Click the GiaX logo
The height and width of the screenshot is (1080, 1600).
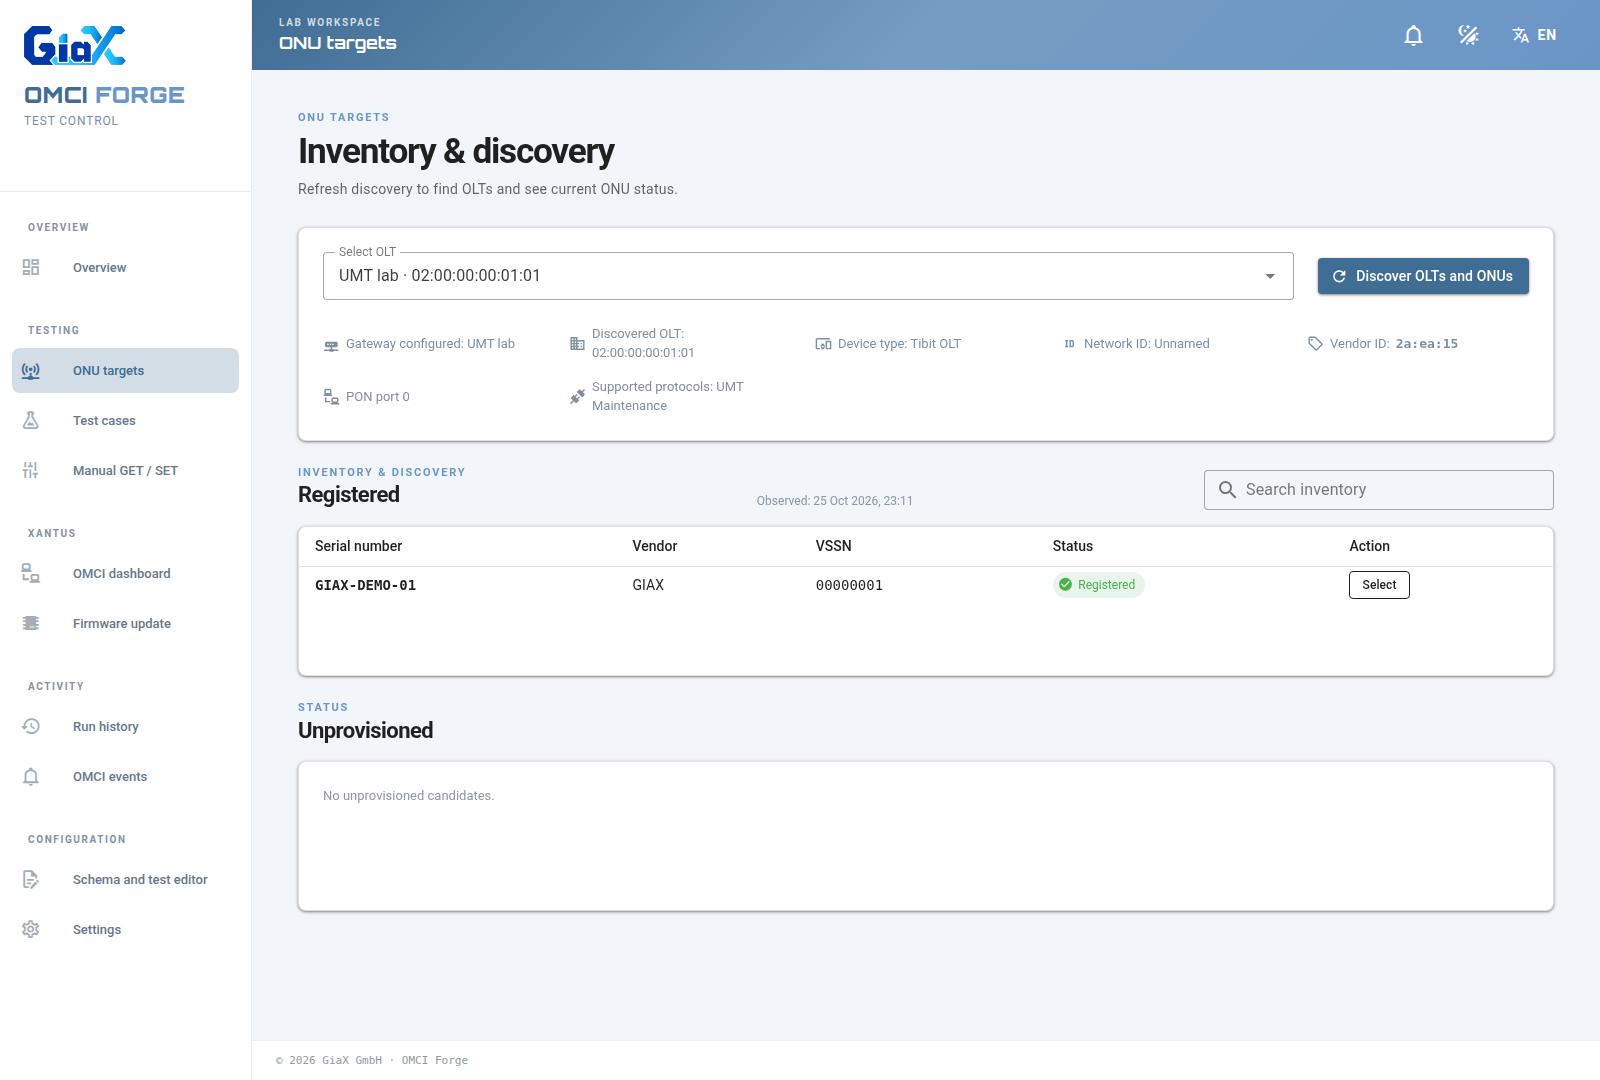[75, 46]
